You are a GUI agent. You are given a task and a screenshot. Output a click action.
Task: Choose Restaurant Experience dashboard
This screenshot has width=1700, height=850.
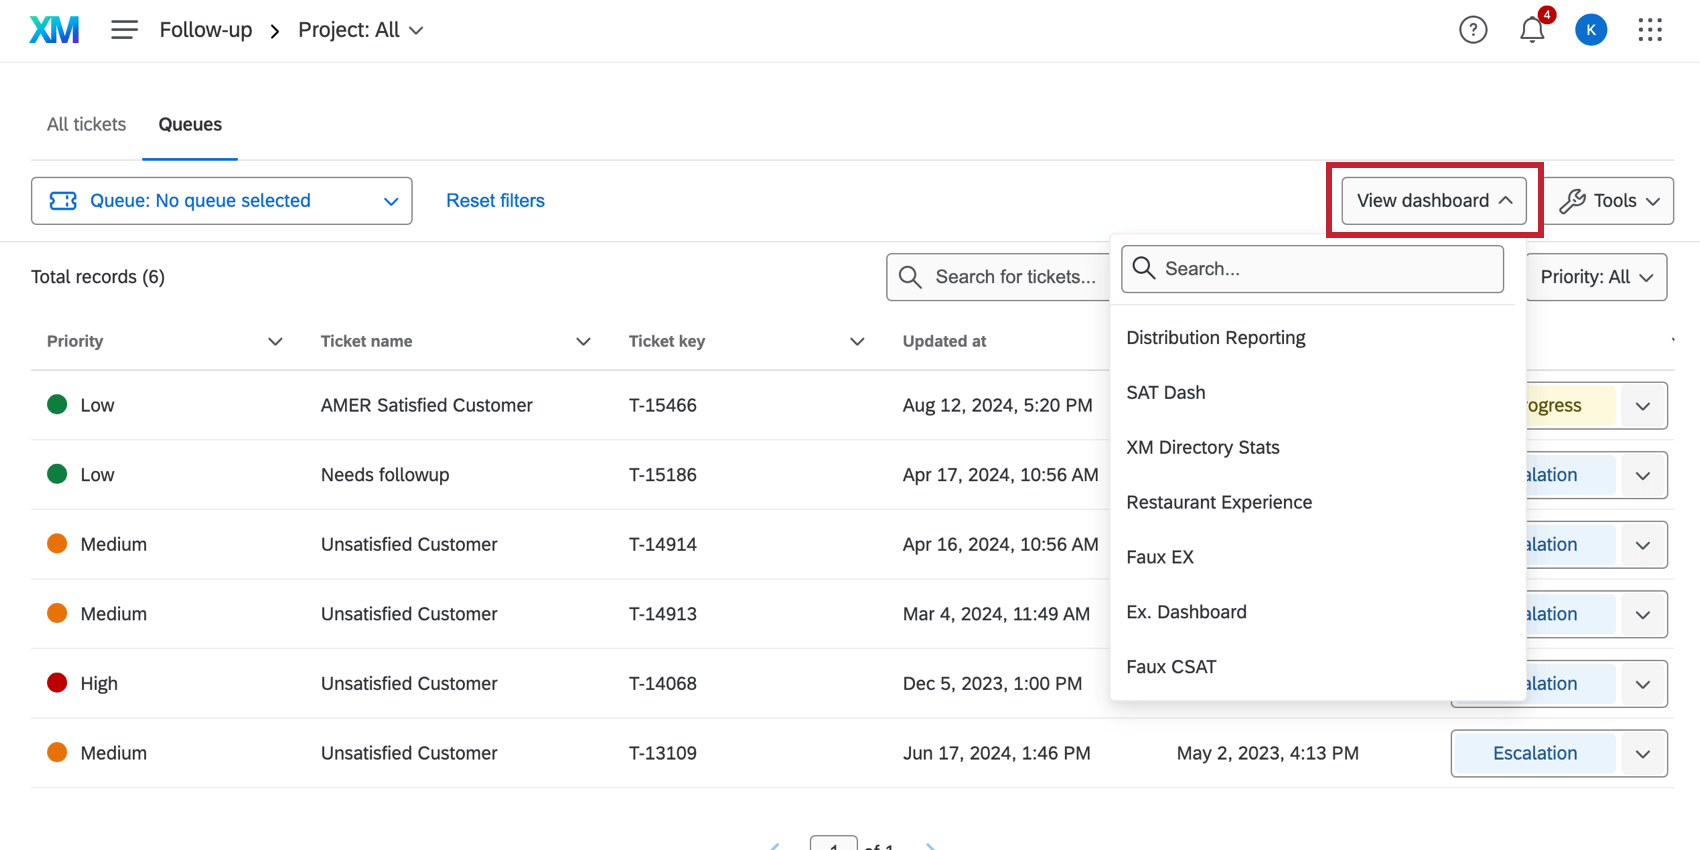1219,502
